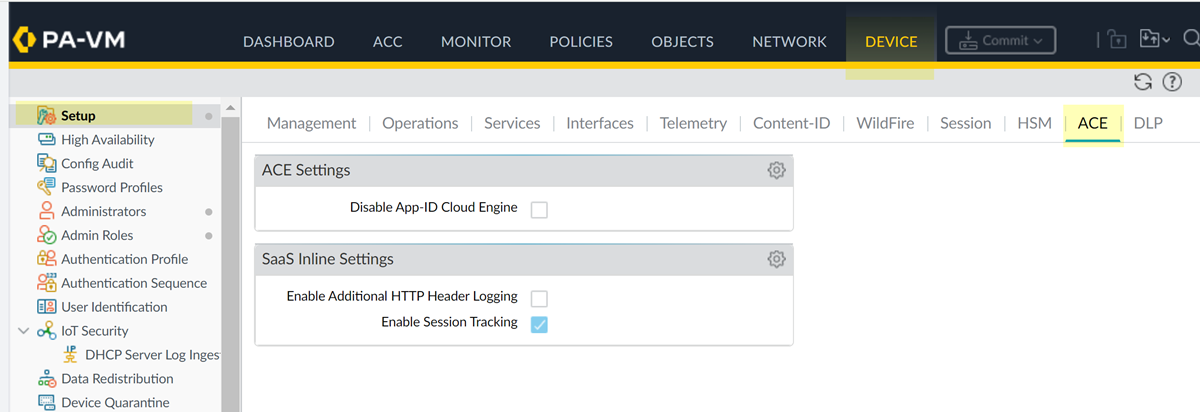This screenshot has width=1200, height=412.
Task: Click the config lock icon
Action: point(1117,41)
